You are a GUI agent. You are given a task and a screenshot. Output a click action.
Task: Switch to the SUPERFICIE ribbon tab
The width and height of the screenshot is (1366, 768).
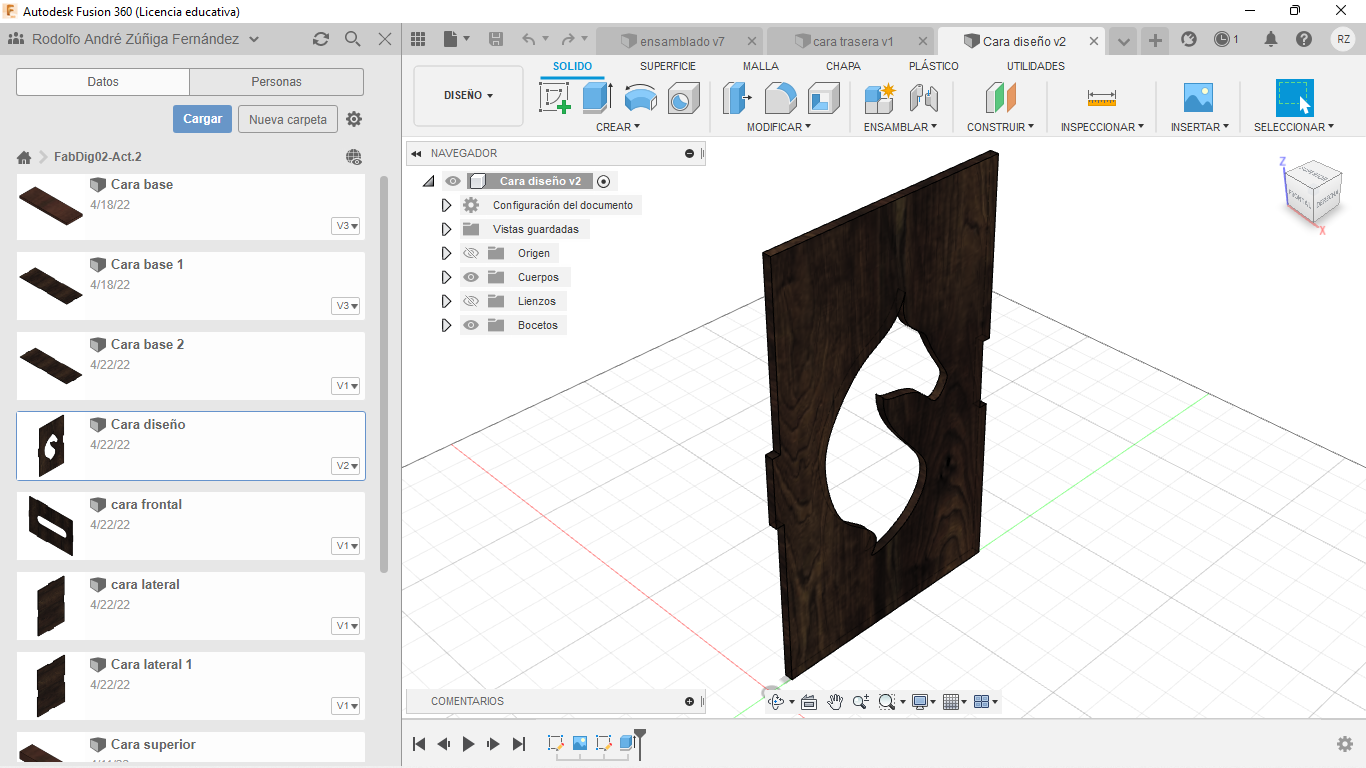click(667, 66)
